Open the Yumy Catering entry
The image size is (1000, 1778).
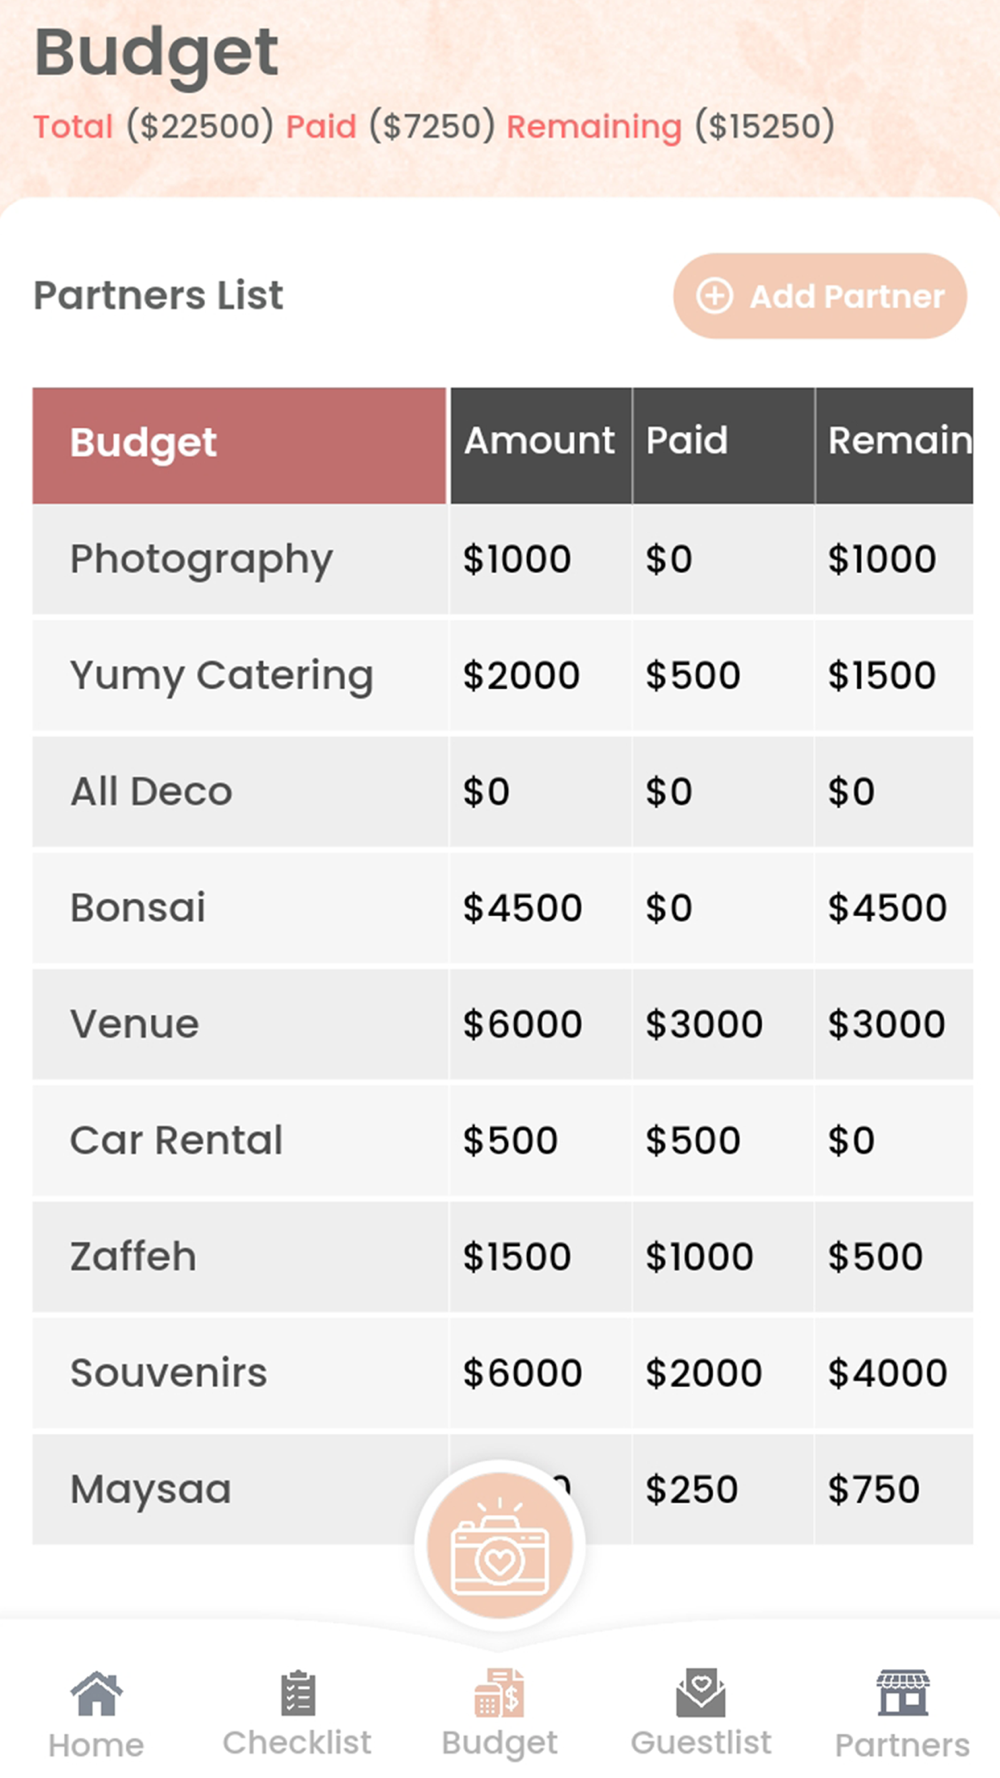tap(503, 675)
